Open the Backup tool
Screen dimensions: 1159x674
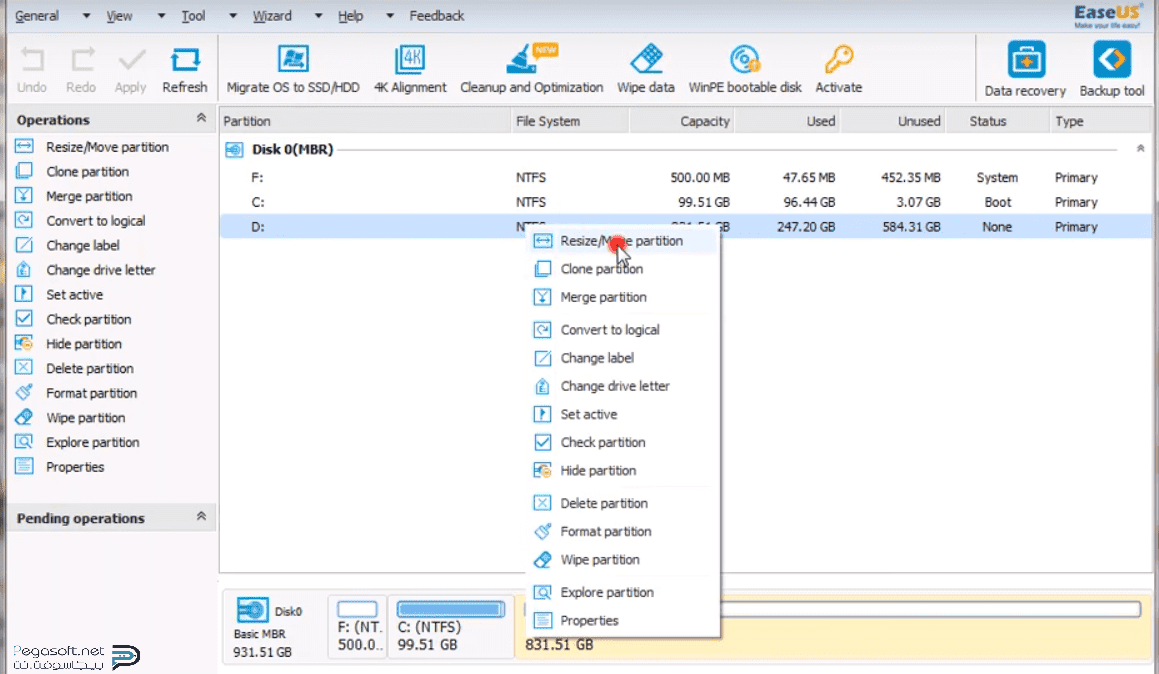tap(1112, 70)
